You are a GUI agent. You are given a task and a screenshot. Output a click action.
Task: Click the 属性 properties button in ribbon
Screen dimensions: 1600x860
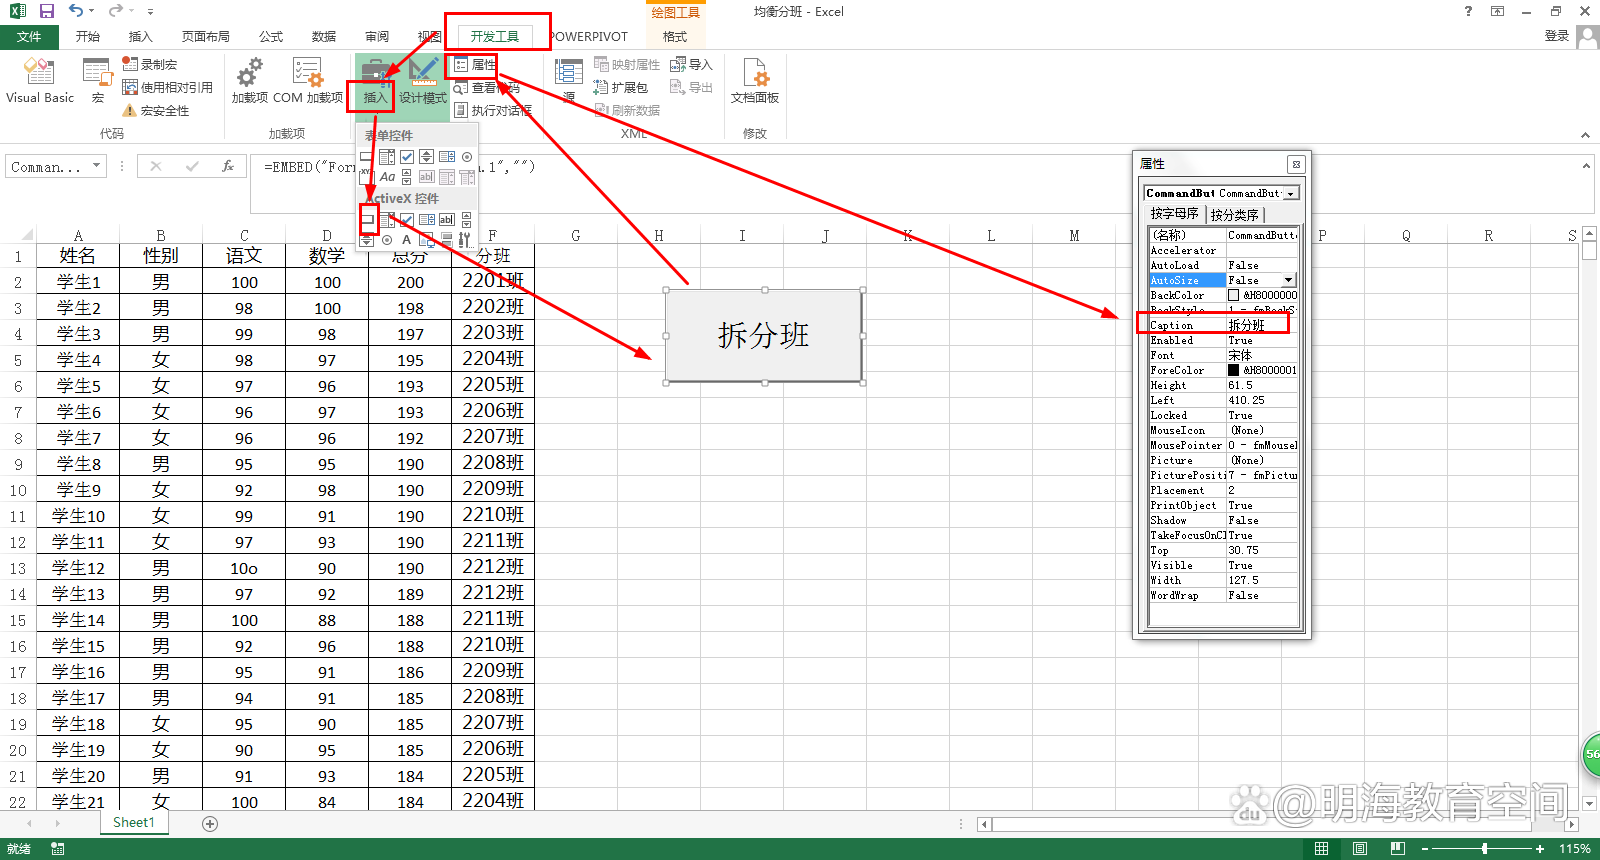[x=476, y=65]
